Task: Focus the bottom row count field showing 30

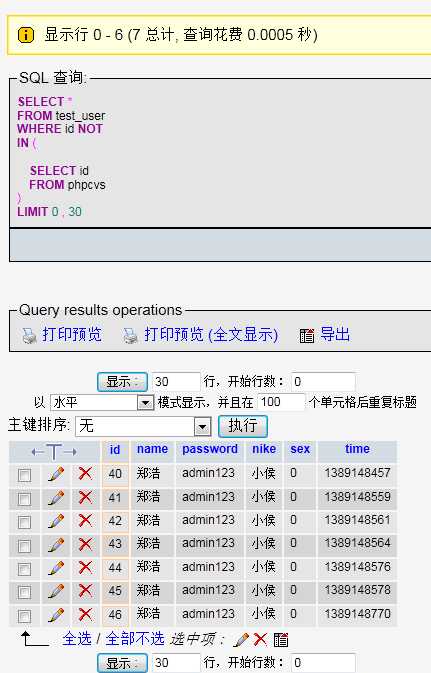Action: coord(176,663)
